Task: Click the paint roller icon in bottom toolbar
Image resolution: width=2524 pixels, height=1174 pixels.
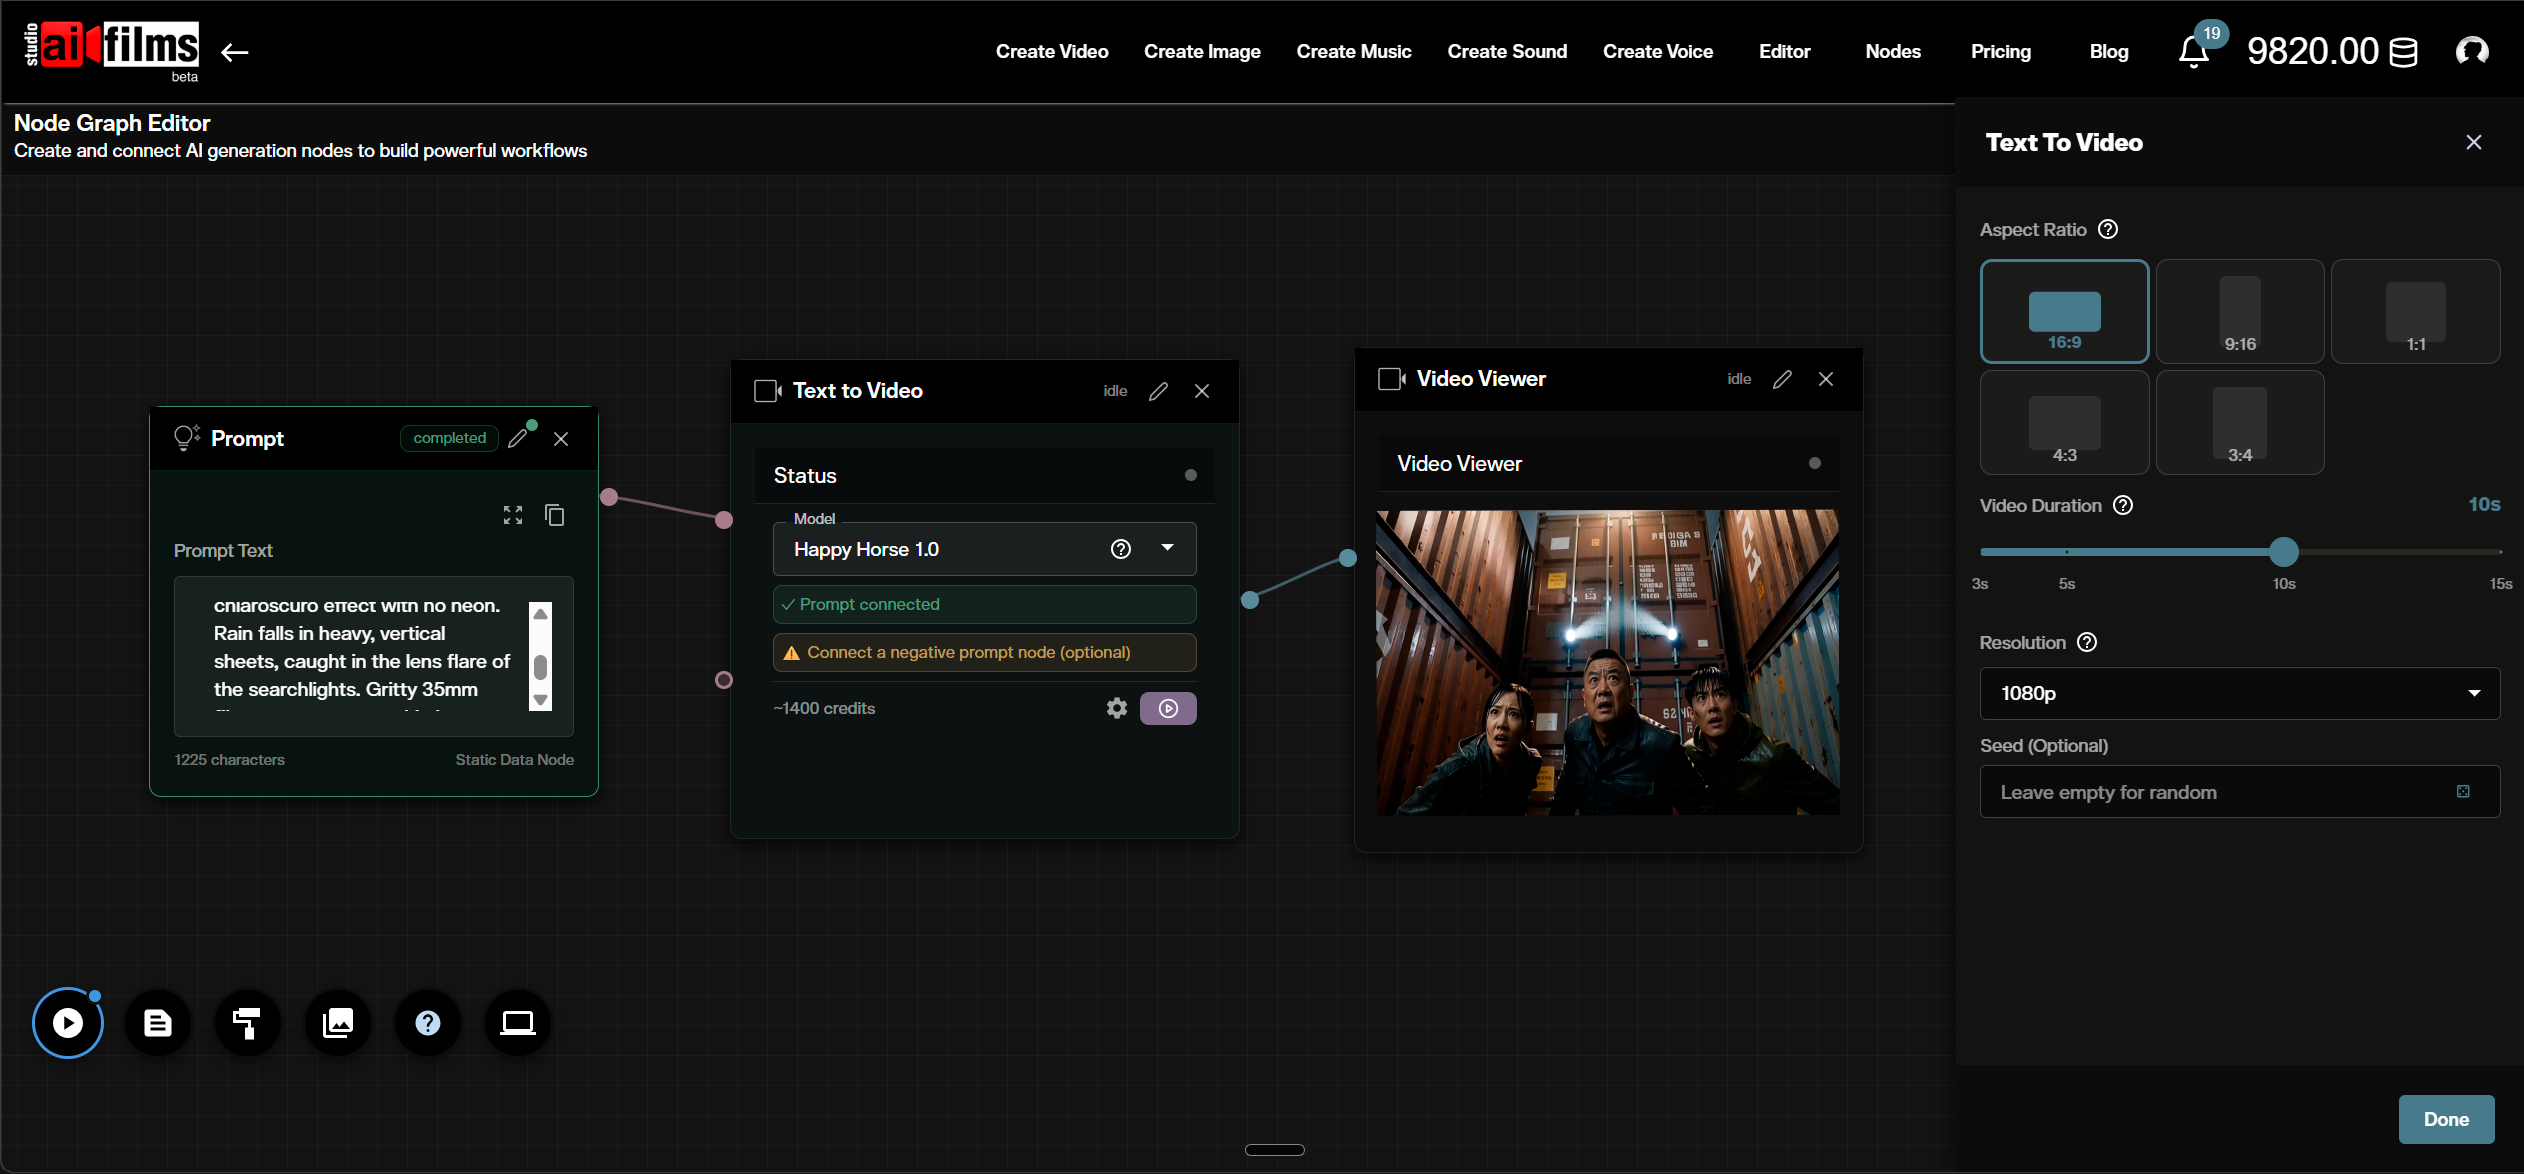Action: point(247,1022)
